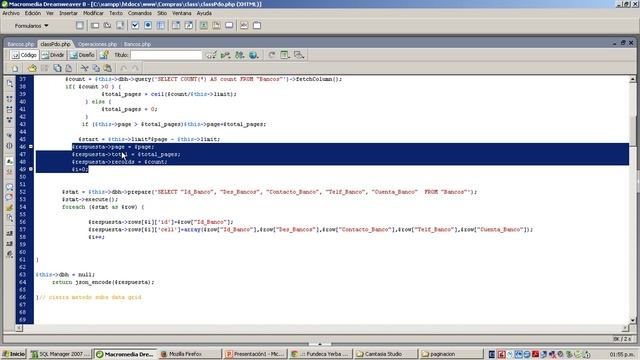Screen dimensions: 640x360
Task: Outdent code using the coding toolbar icon
Action: pyautogui.click(x=9, y=244)
